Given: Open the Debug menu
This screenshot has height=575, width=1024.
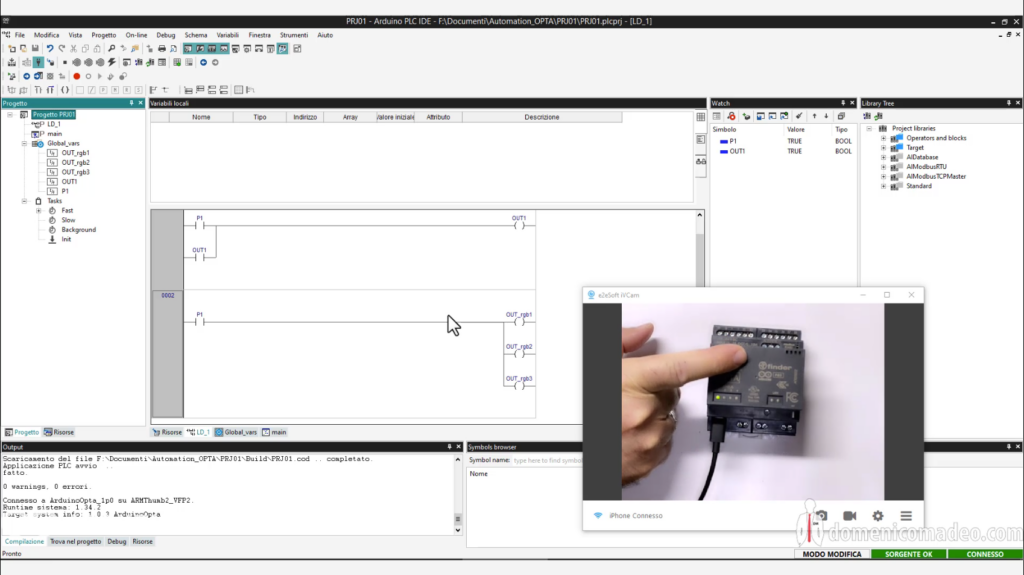Looking at the screenshot, I should tap(166, 35).
